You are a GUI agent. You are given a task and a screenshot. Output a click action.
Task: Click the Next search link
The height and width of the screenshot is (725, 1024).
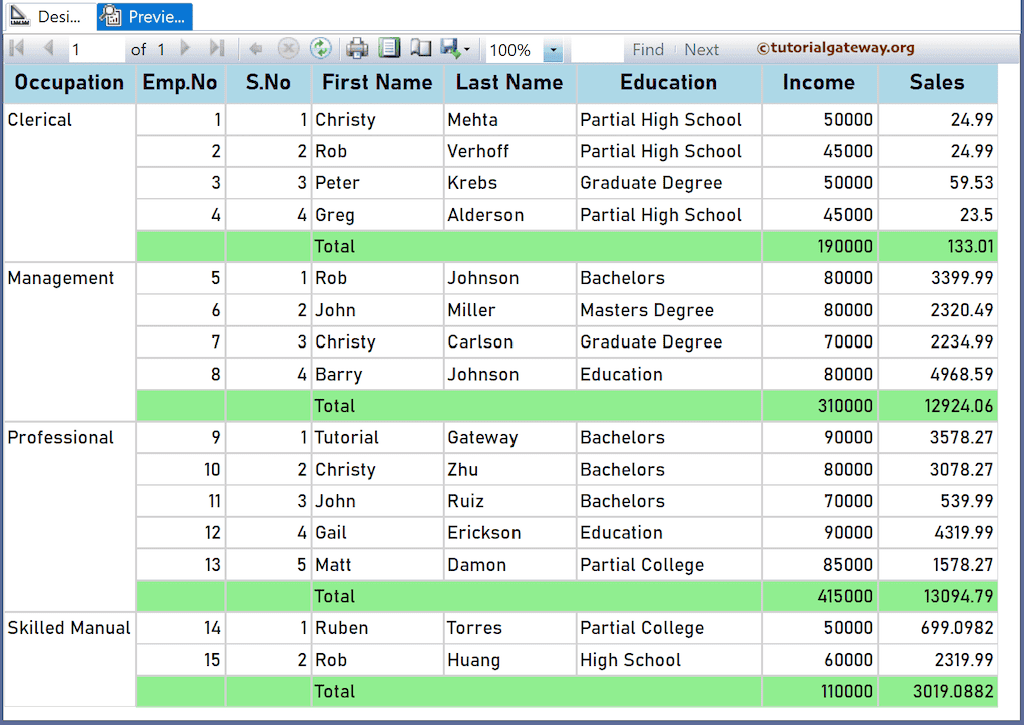point(701,48)
